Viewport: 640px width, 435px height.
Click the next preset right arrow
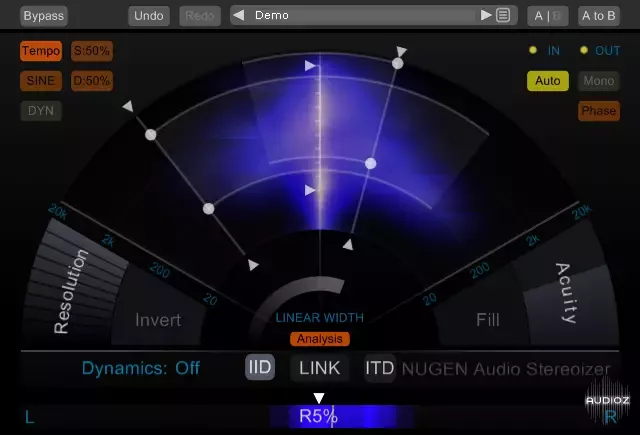click(486, 16)
